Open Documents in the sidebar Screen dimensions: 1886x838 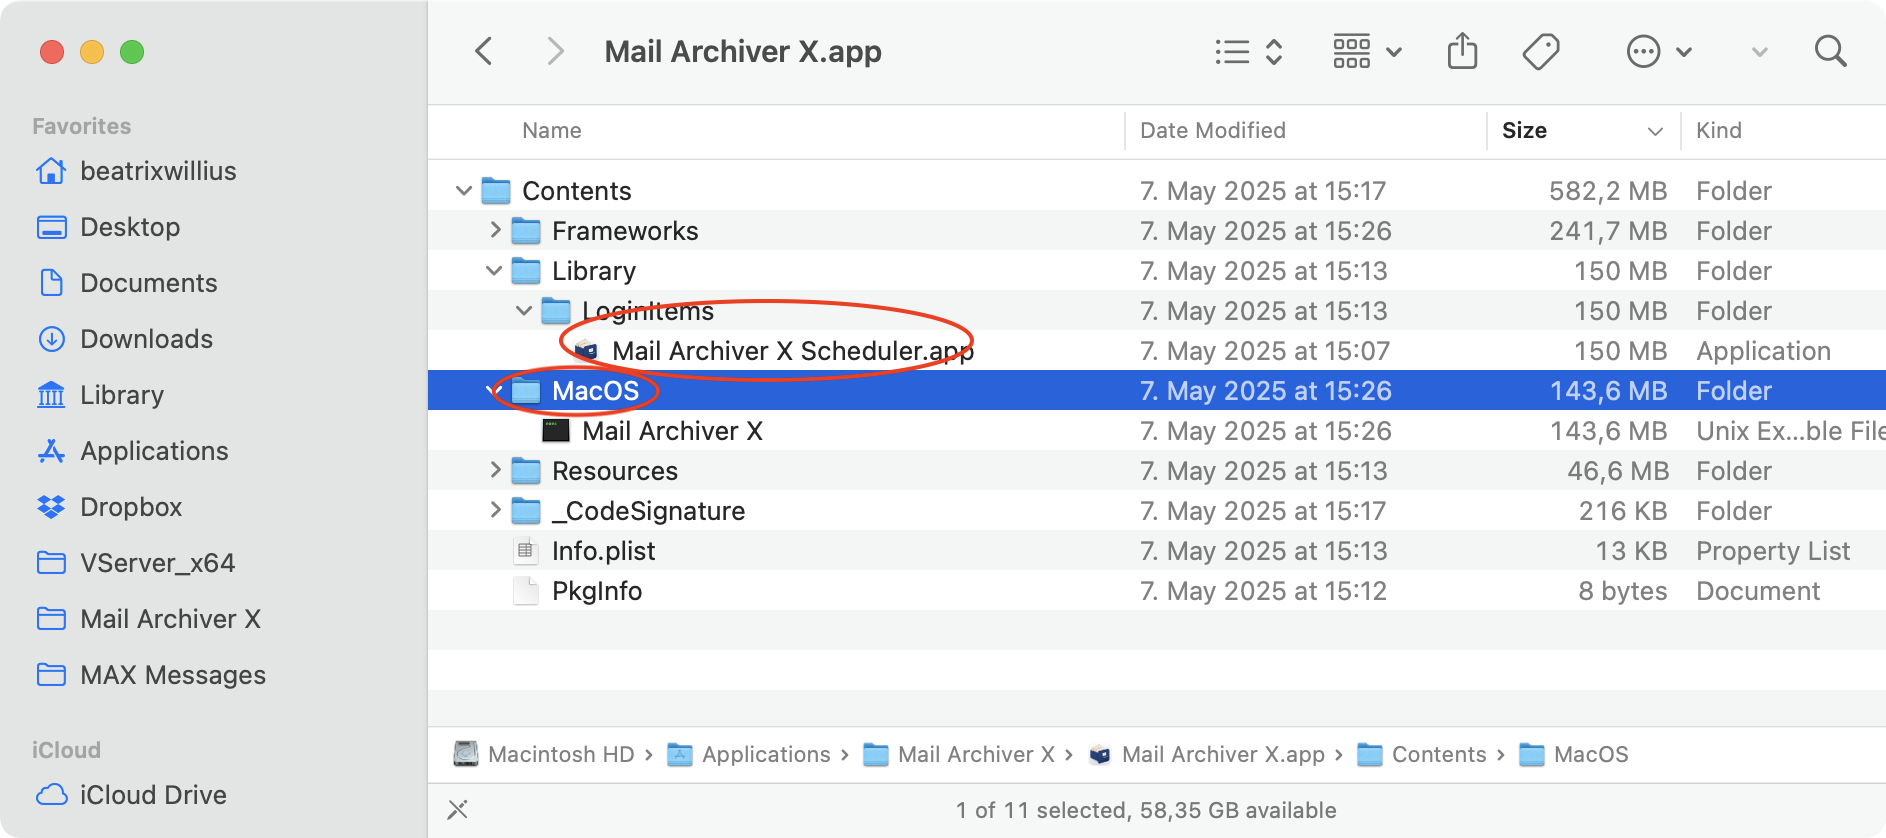click(127, 283)
